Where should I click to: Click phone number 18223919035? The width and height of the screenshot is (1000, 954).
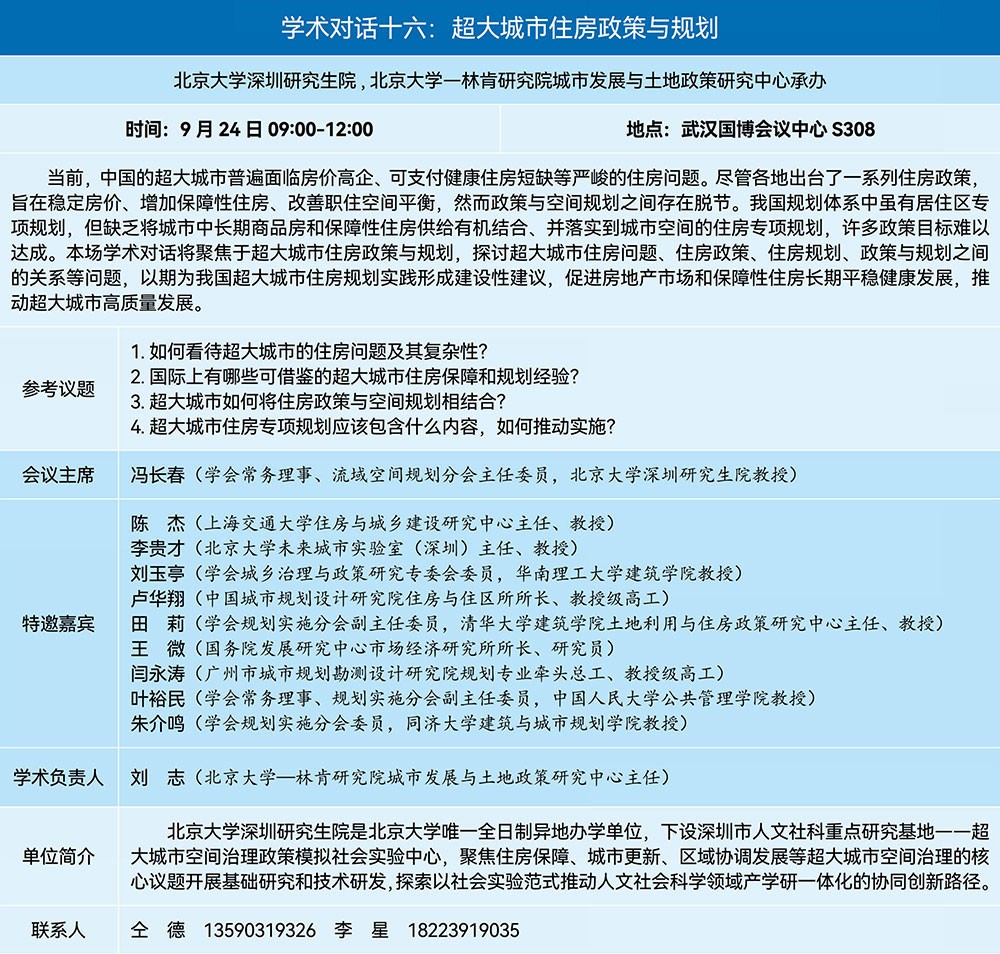coord(464,930)
